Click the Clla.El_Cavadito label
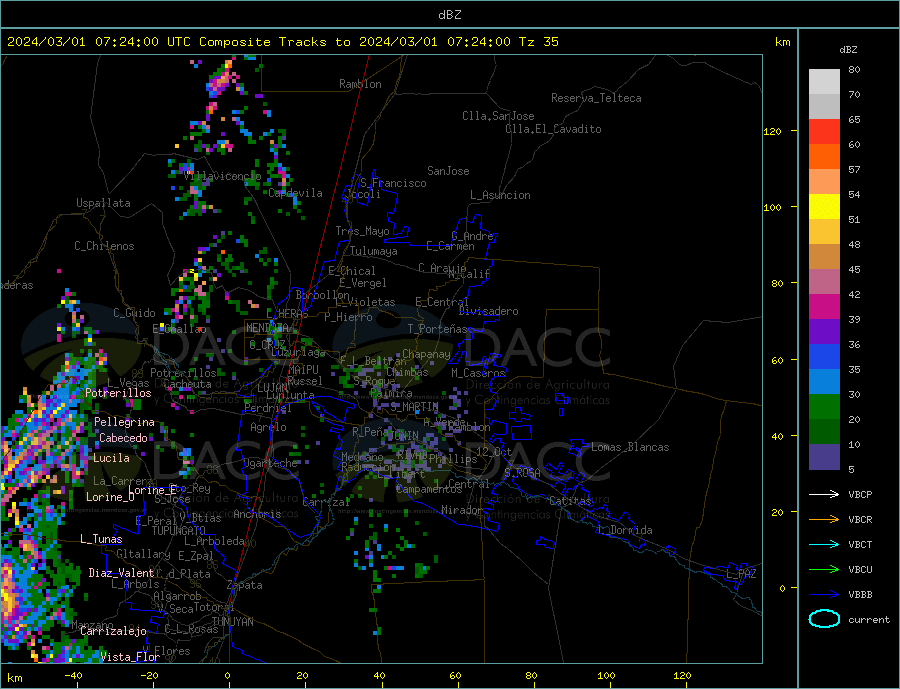The image size is (900, 689). [553, 129]
